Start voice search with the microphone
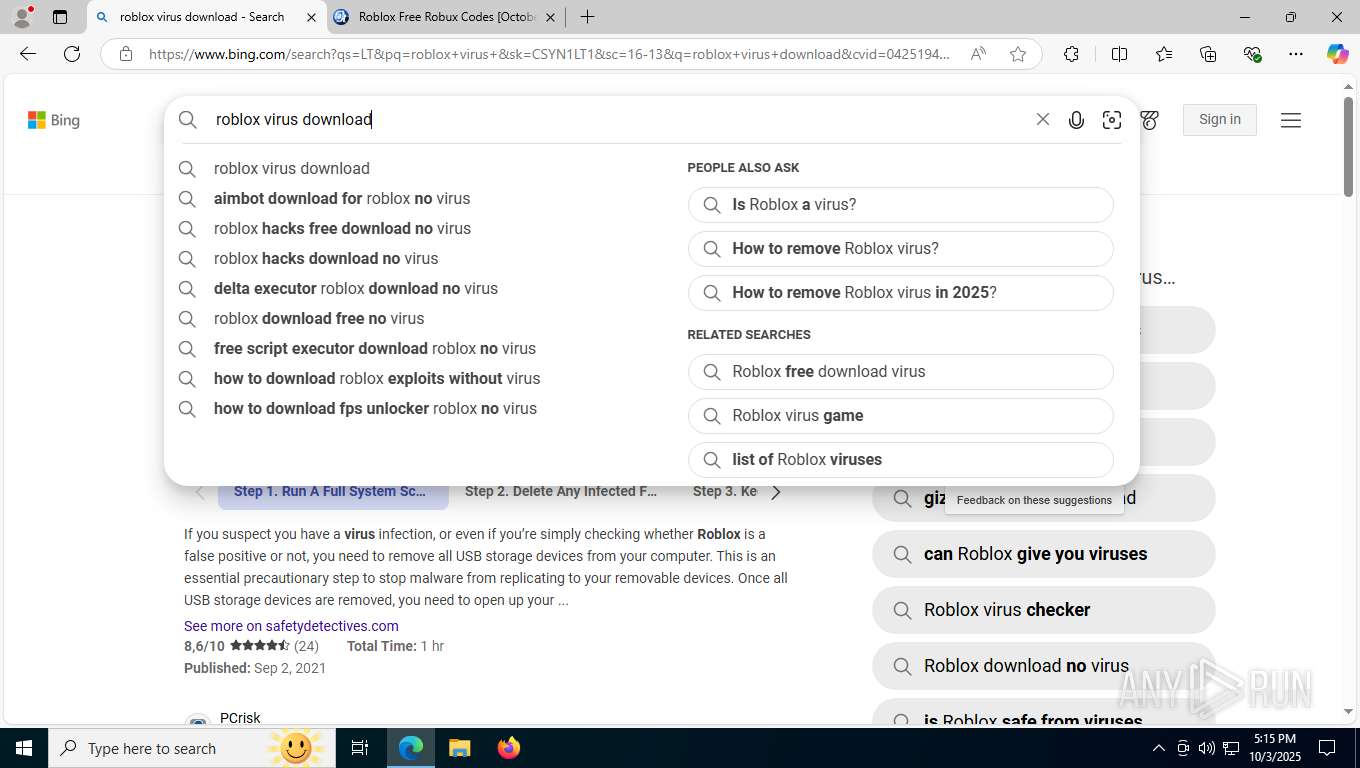1360x768 pixels. [x=1076, y=120]
